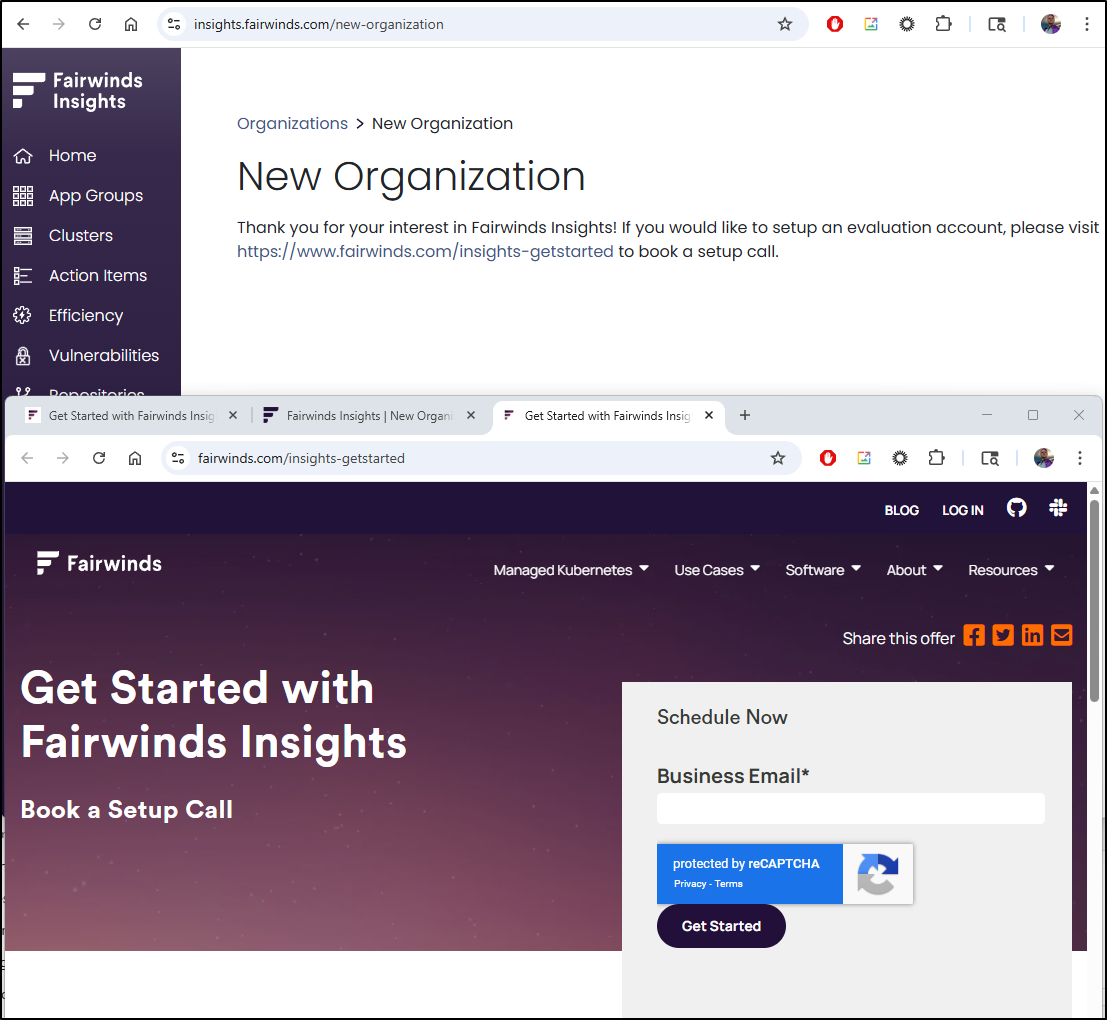Select Efficiency in the sidebar
1107x1020 pixels.
point(85,316)
